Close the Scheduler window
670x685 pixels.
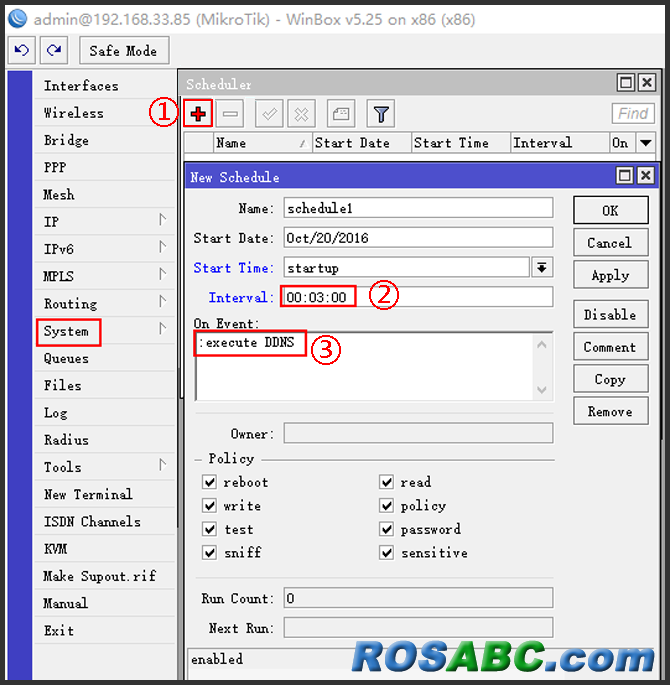[x=647, y=82]
